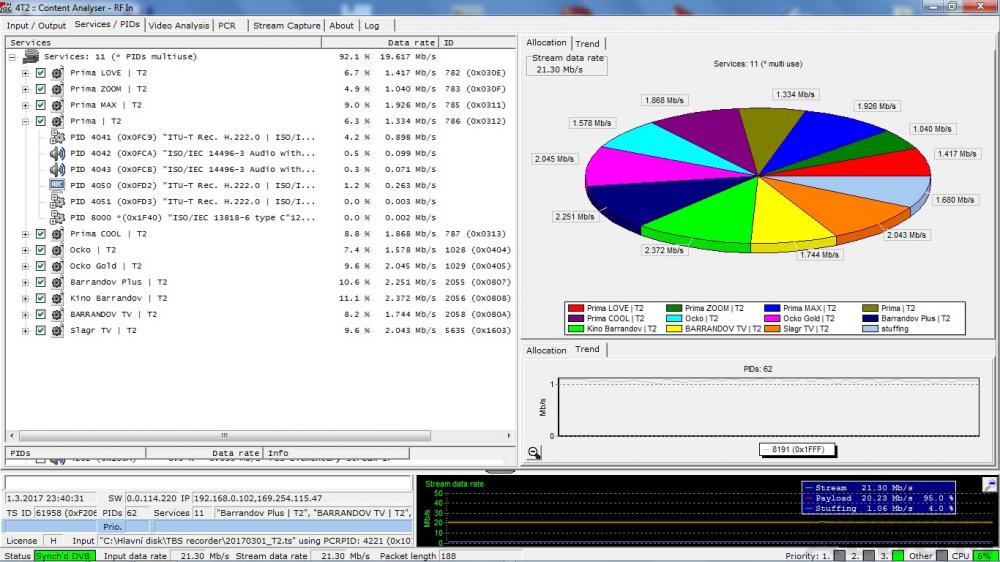This screenshot has height=562, width=1000.
Task: Click the red Prima LOVE legend swatch
Action: 576,308
